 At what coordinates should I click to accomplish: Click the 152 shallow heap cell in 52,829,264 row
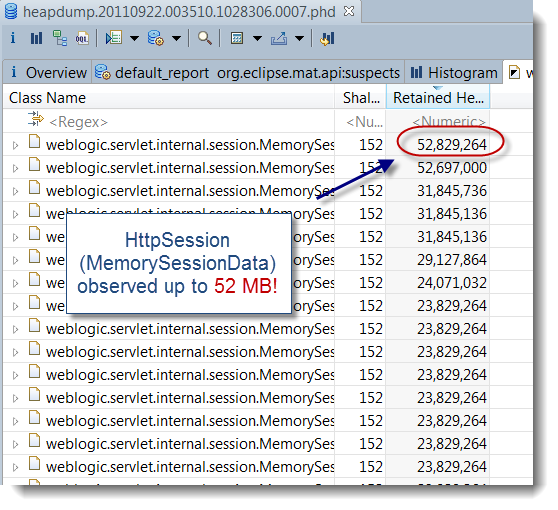(x=371, y=145)
